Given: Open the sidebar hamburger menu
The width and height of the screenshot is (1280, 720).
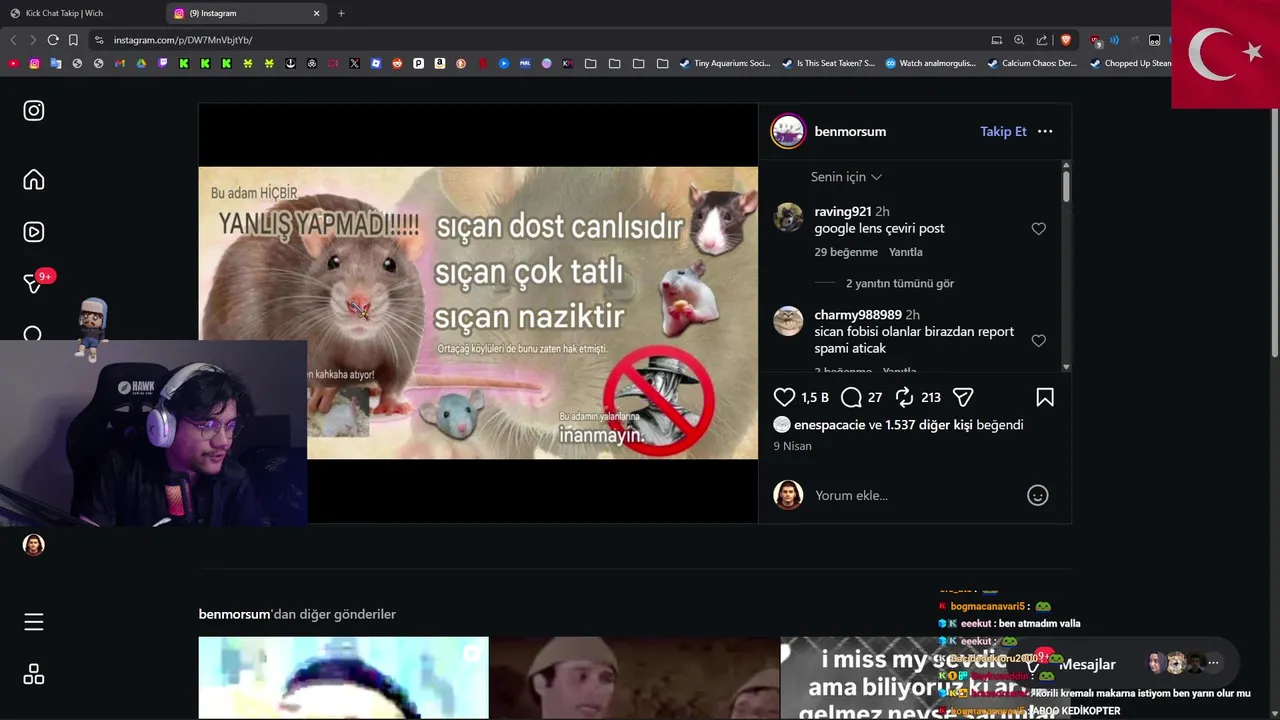Looking at the screenshot, I should point(34,622).
